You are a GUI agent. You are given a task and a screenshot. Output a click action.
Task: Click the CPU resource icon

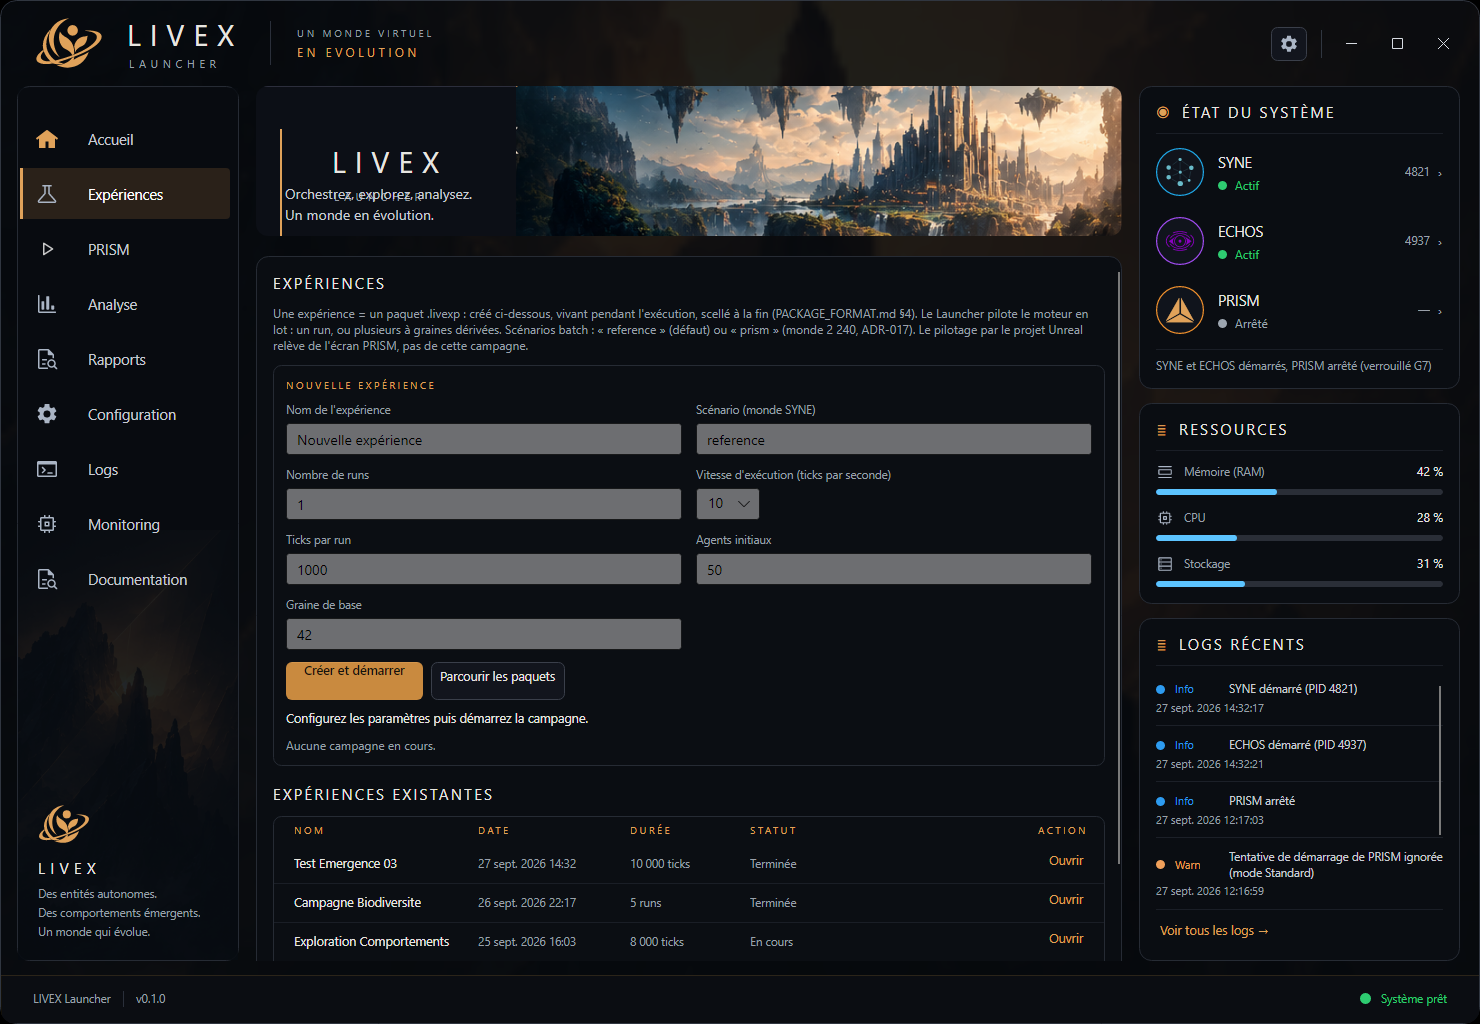(1165, 518)
